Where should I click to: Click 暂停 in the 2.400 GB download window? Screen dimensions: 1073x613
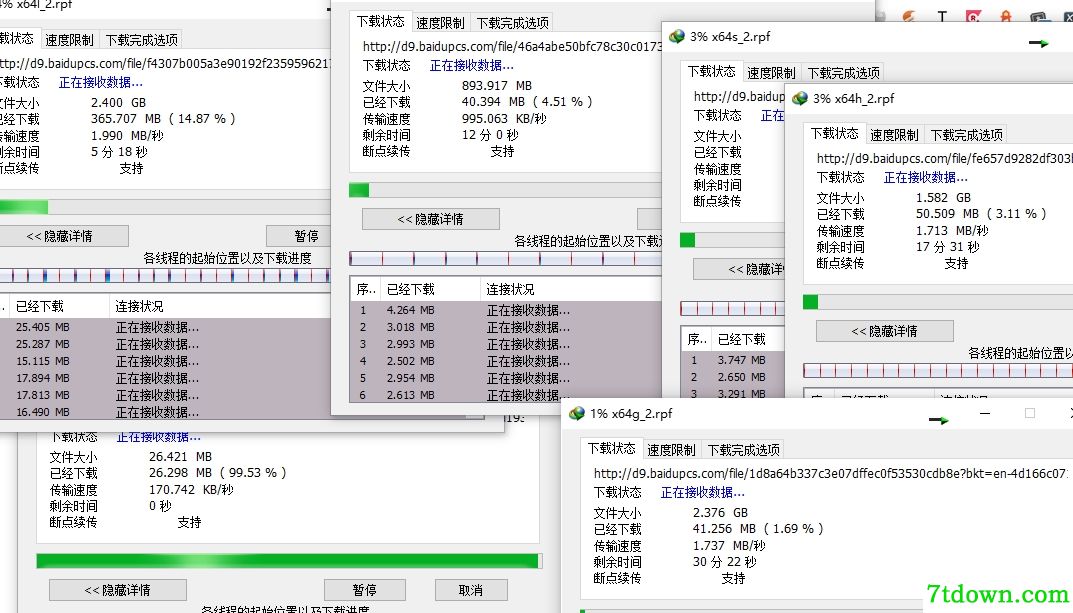pos(306,236)
